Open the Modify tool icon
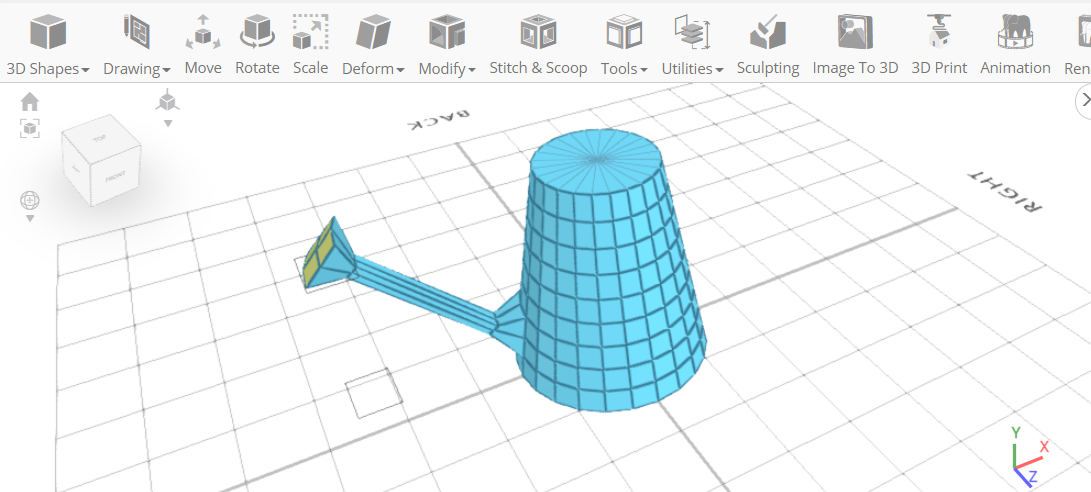The width and height of the screenshot is (1091, 492). [x=447, y=33]
